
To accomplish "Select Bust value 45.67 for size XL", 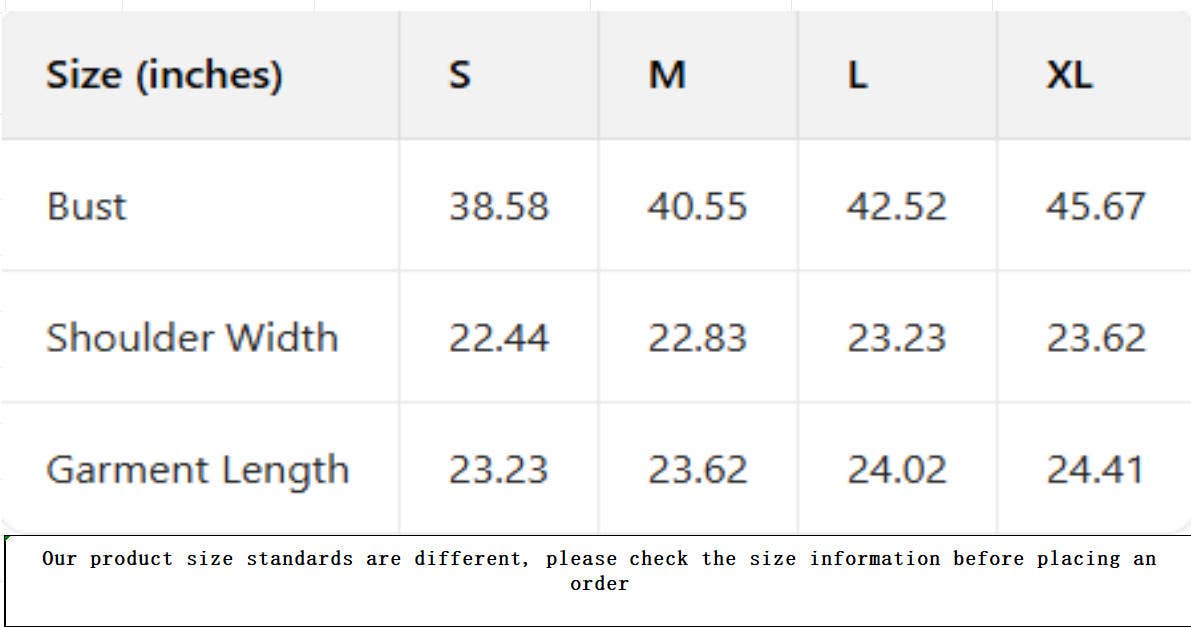I will click(x=1095, y=207).
